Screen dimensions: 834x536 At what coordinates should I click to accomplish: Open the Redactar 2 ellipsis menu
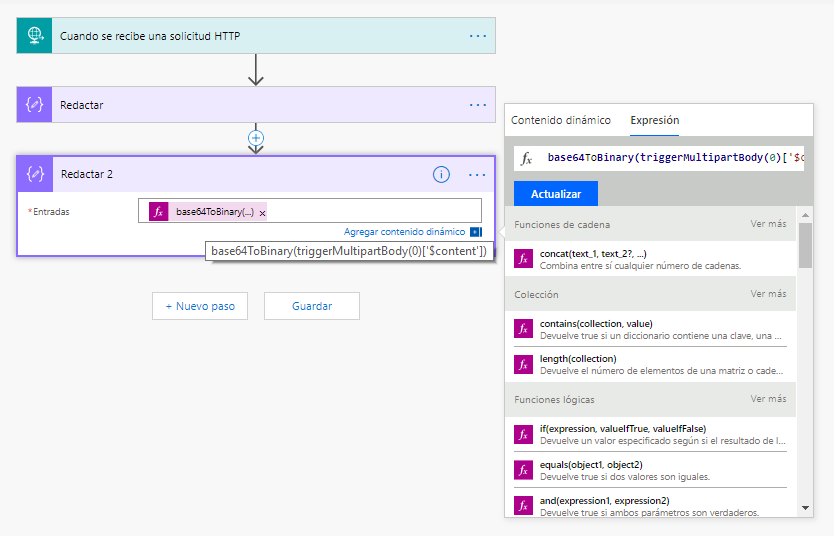pyautogui.click(x=477, y=174)
